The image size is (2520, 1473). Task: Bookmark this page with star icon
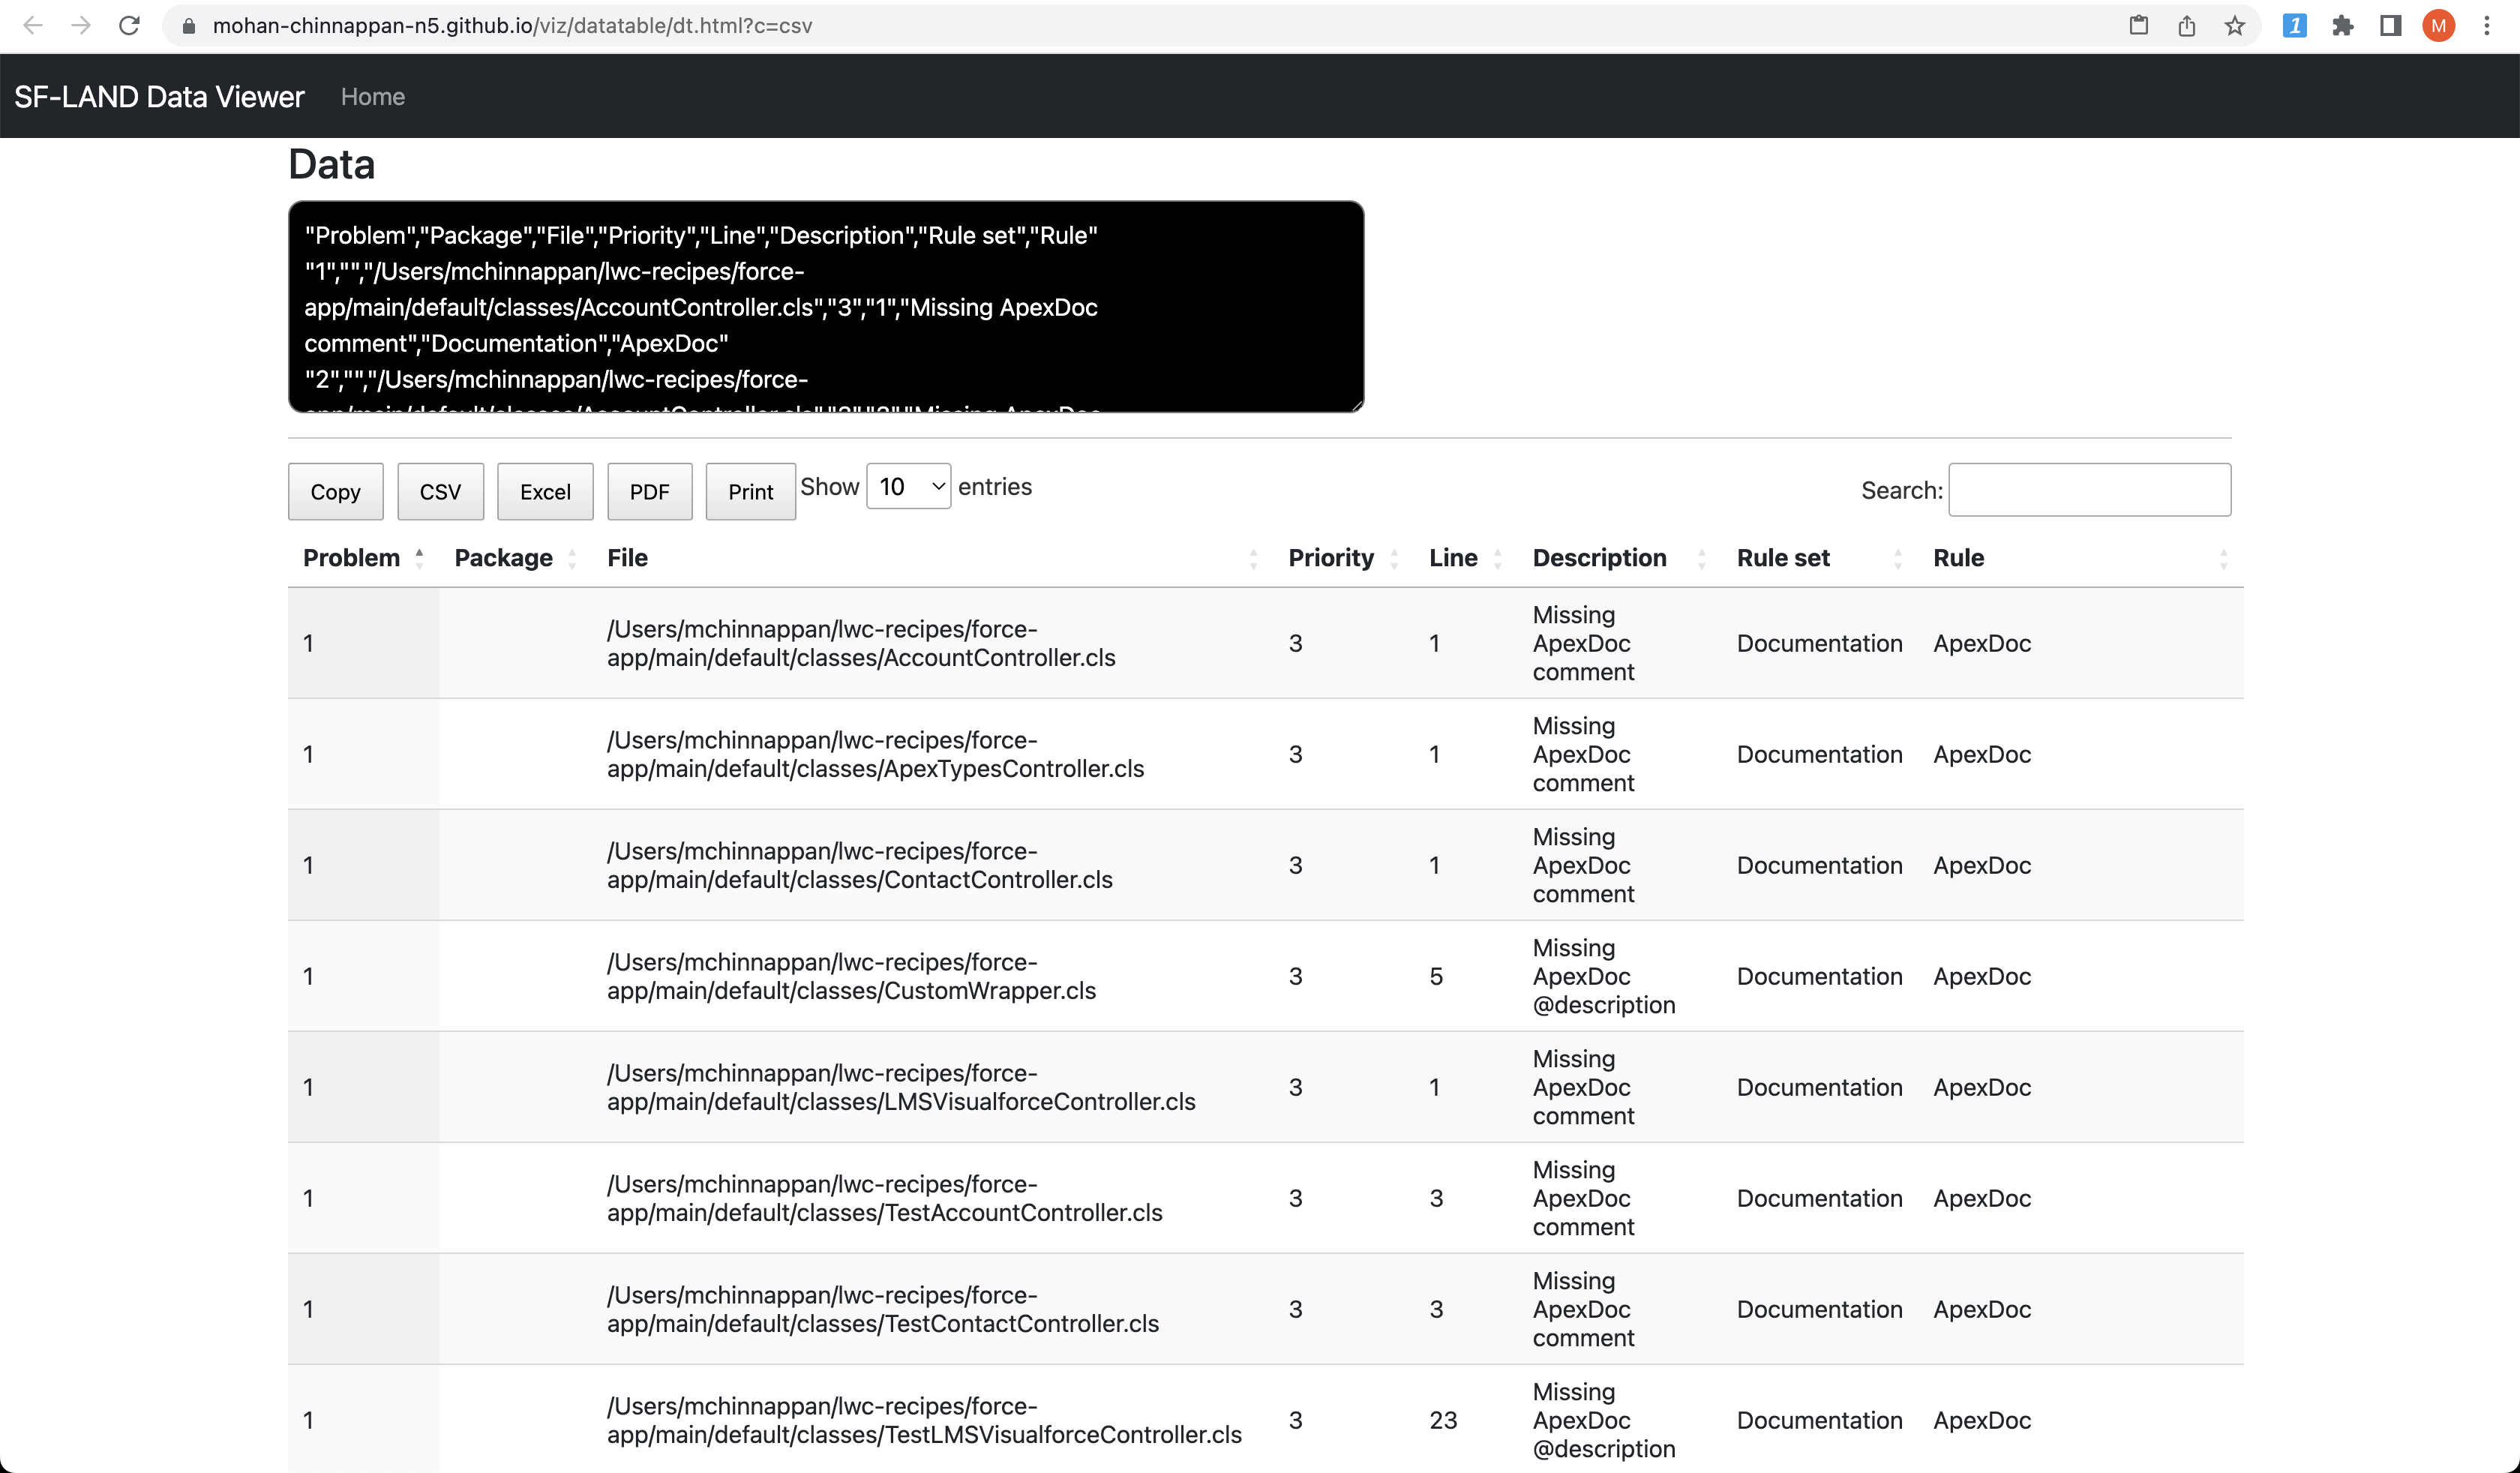(x=2235, y=26)
